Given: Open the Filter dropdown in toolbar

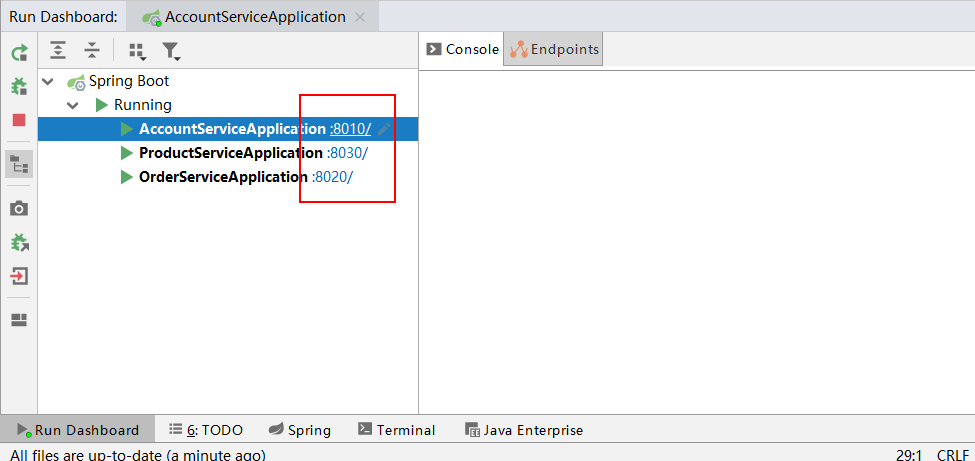Looking at the screenshot, I should click(x=171, y=50).
